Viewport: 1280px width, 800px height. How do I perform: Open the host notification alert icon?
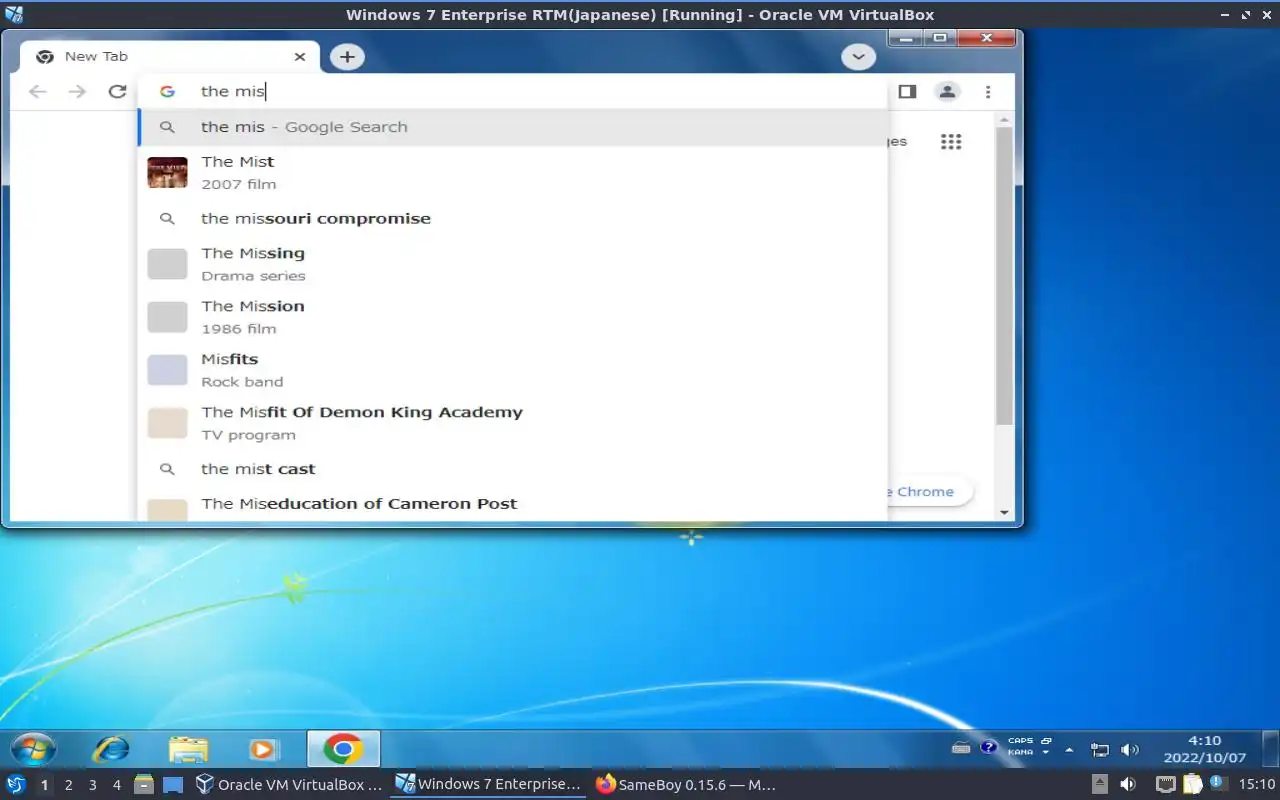tap(1217, 784)
